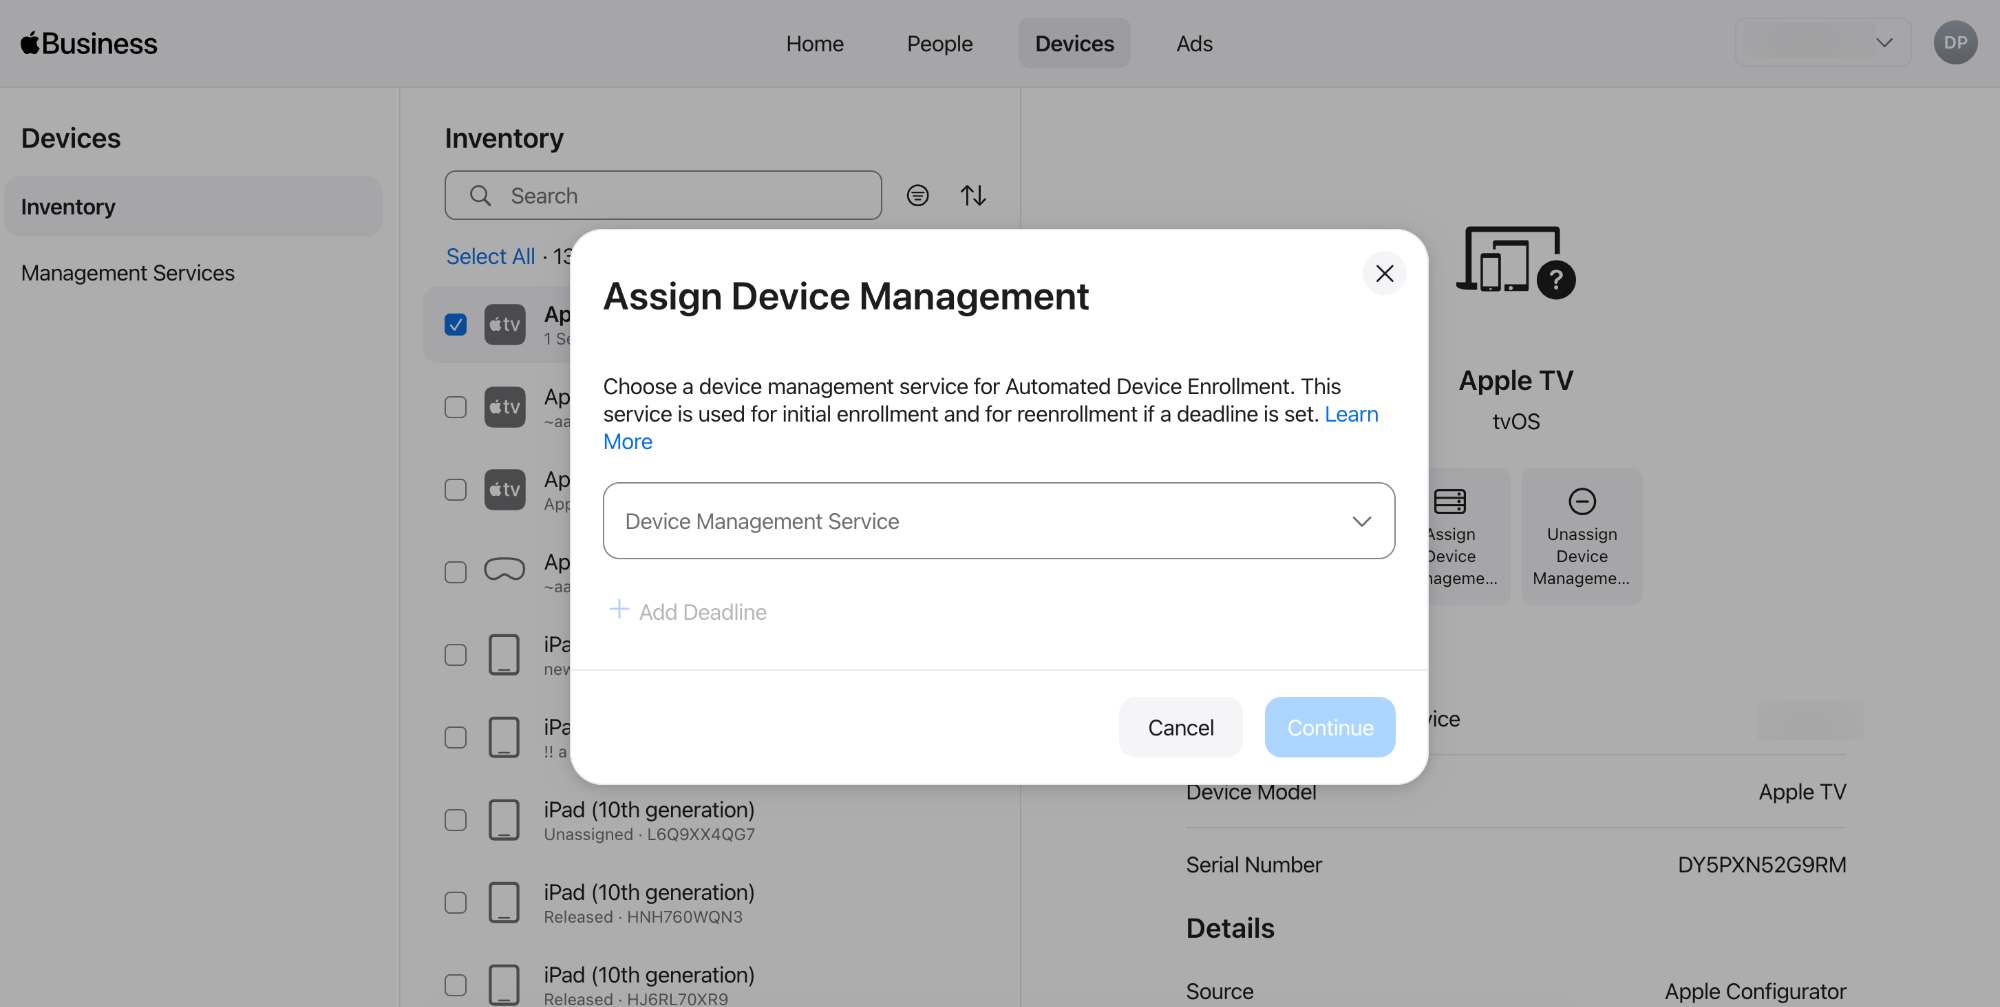Click the Apple Business logo
The width and height of the screenshot is (2000, 1007).
[89, 43]
